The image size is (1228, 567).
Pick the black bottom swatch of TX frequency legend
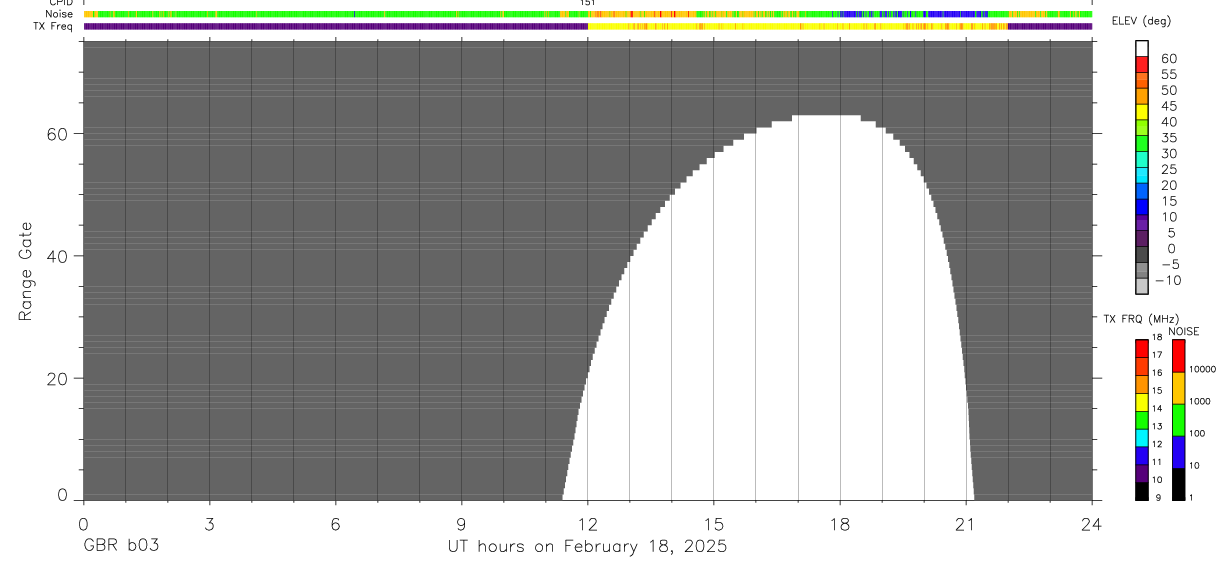(1142, 491)
